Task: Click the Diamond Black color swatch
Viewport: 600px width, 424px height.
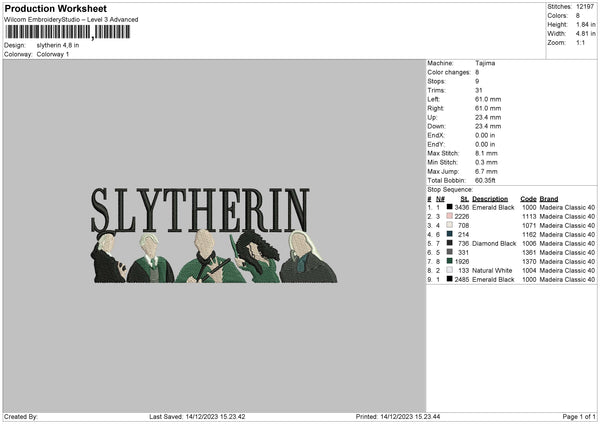Action: click(449, 243)
